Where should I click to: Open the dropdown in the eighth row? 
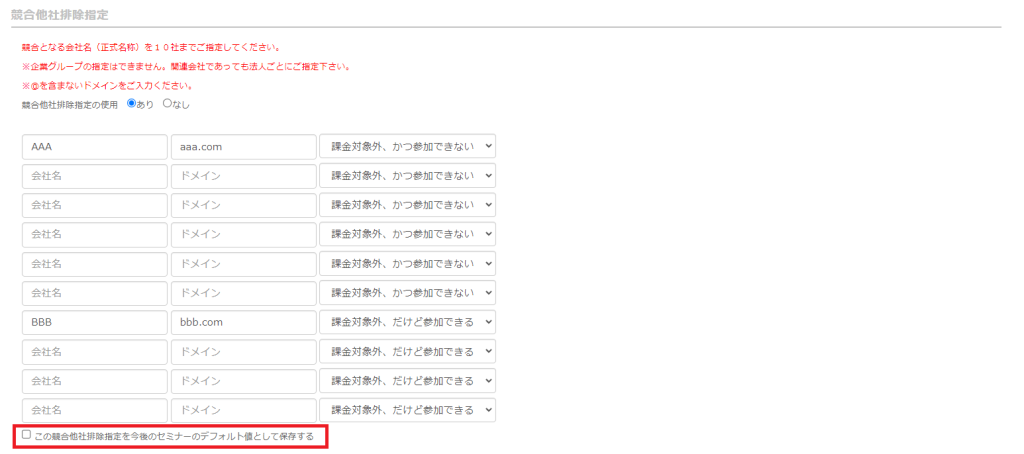pos(407,352)
